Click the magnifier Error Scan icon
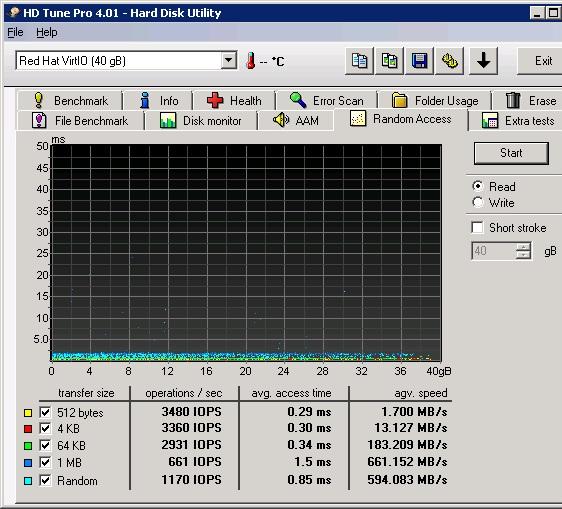Viewport: 562px width, 509px height. [x=298, y=100]
